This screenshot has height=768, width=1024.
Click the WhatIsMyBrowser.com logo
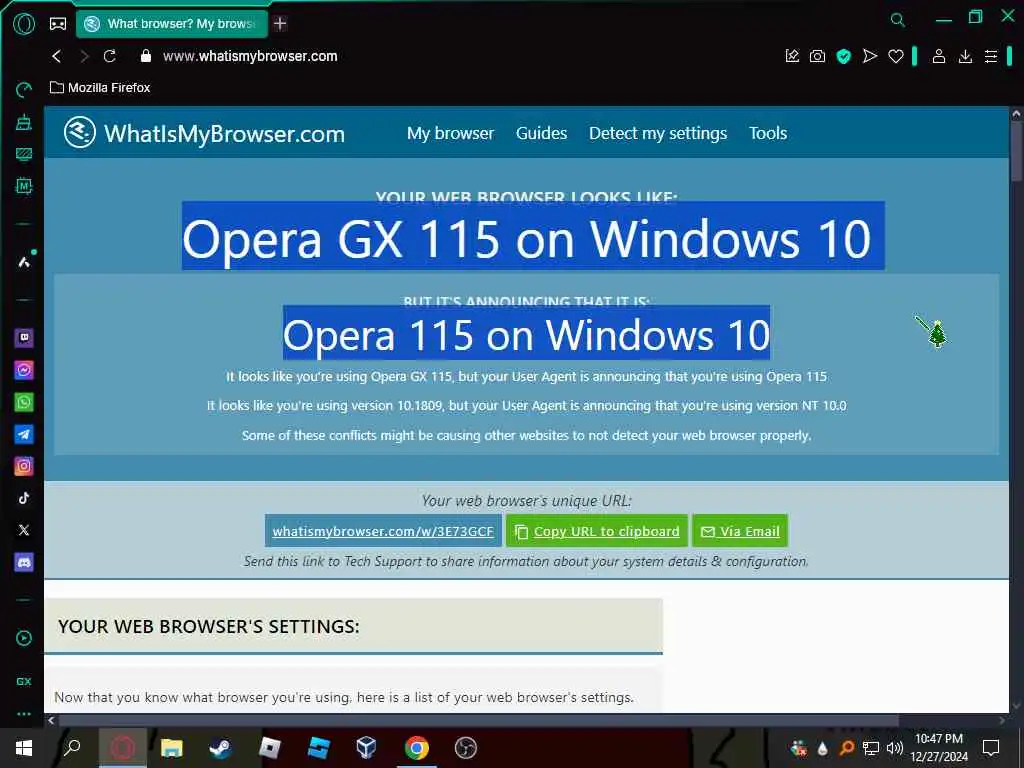[x=204, y=133]
